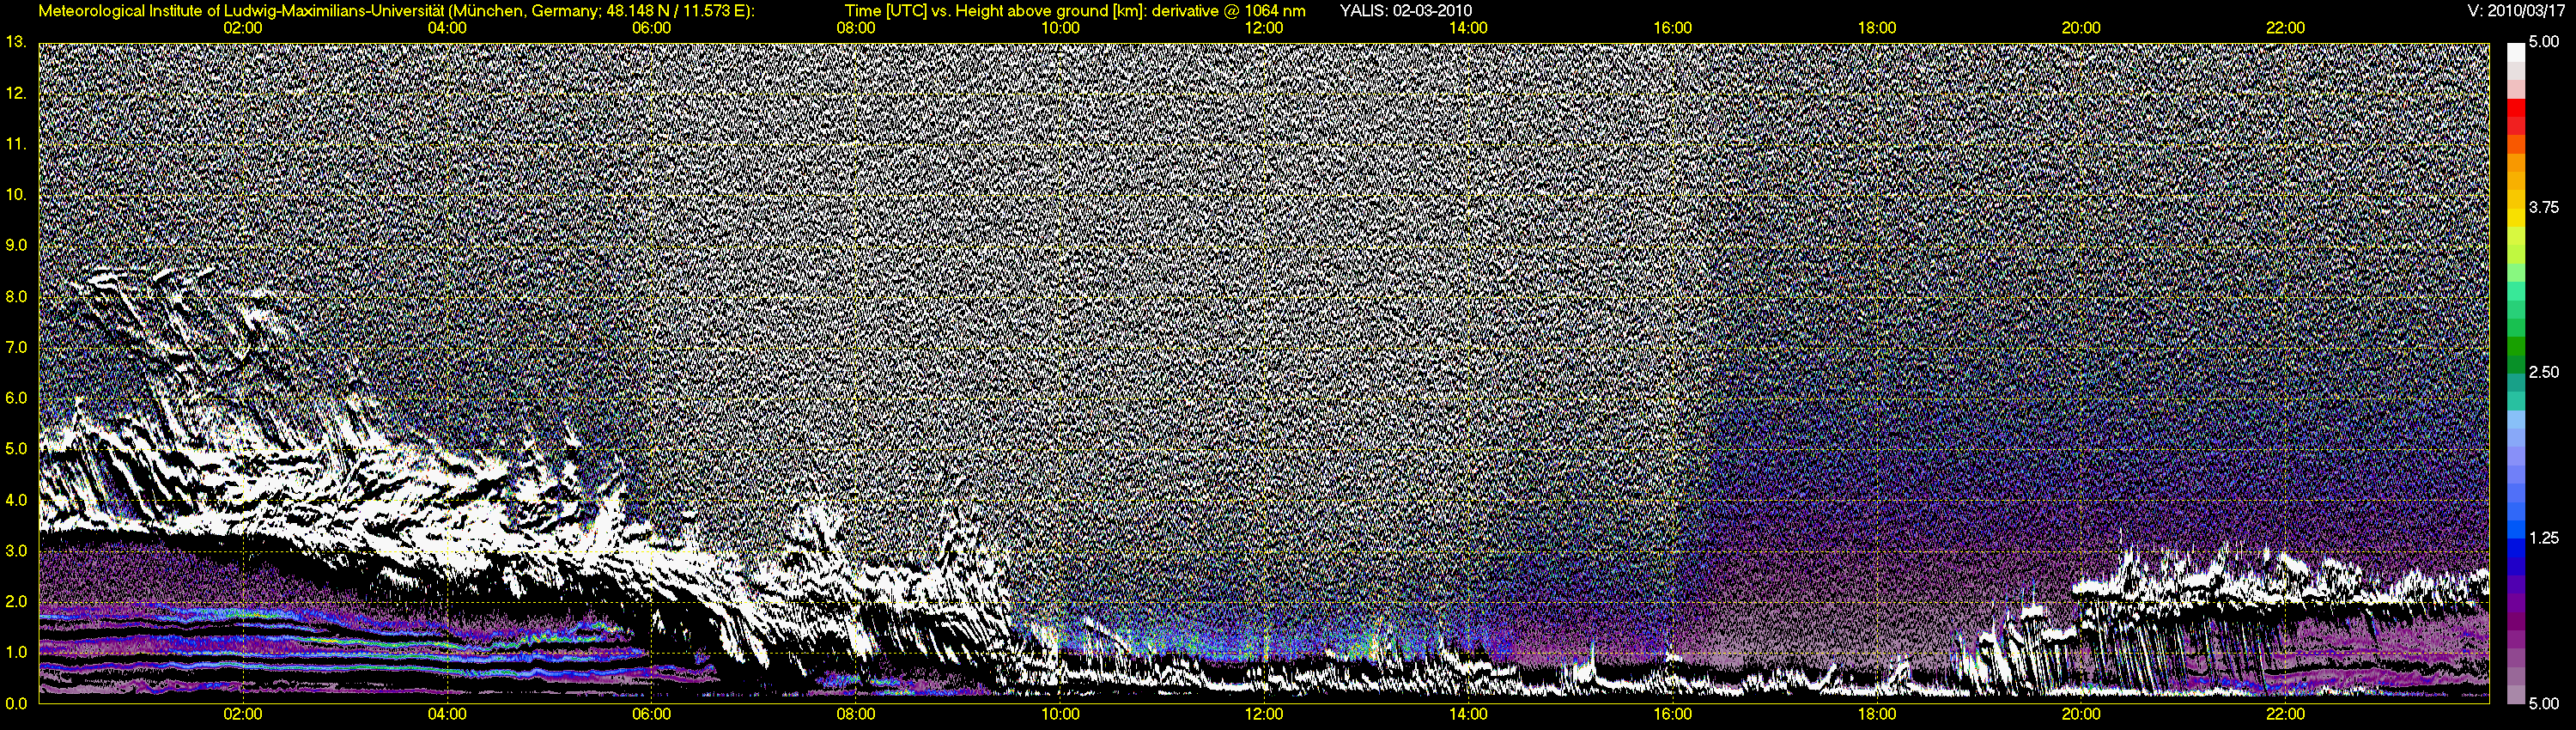Click the 12. km height axis label
This screenshot has height=730, width=2576.
coord(16,93)
